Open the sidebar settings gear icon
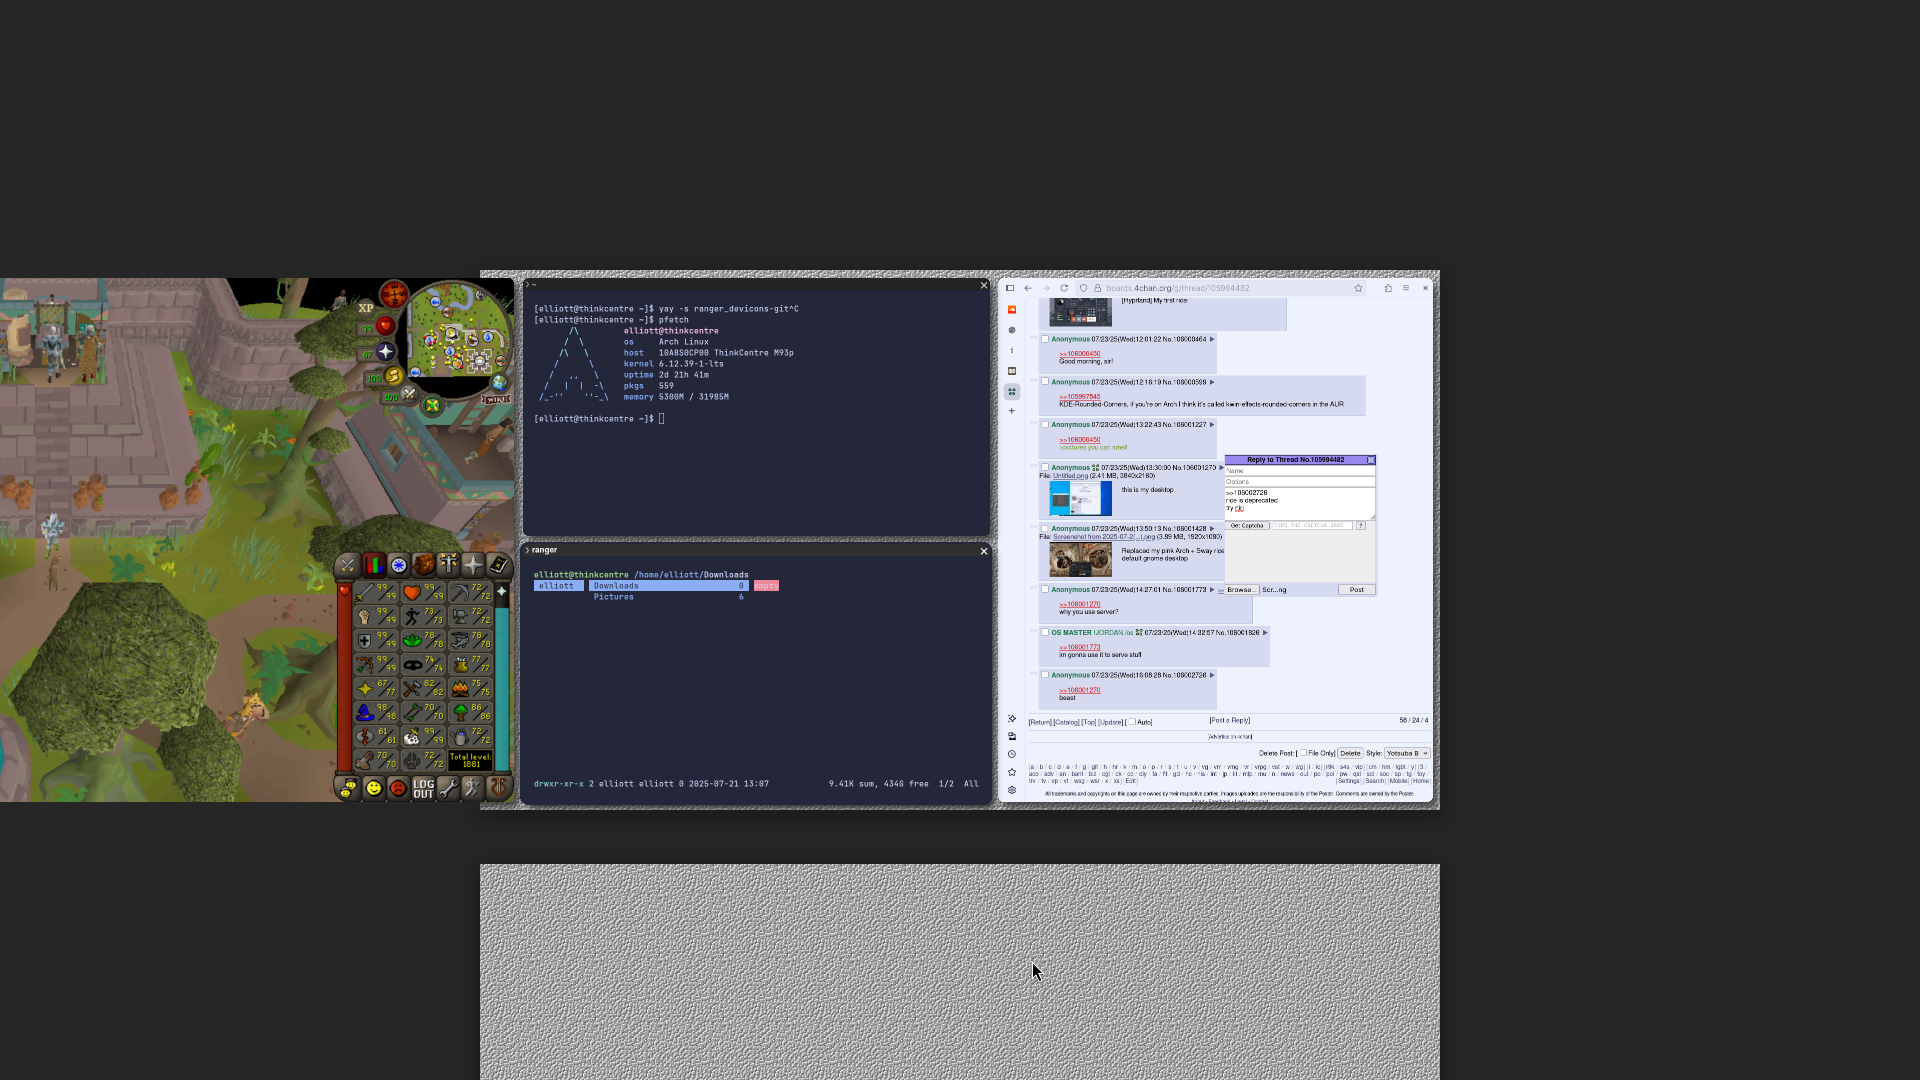The image size is (1920, 1080). point(1012,790)
